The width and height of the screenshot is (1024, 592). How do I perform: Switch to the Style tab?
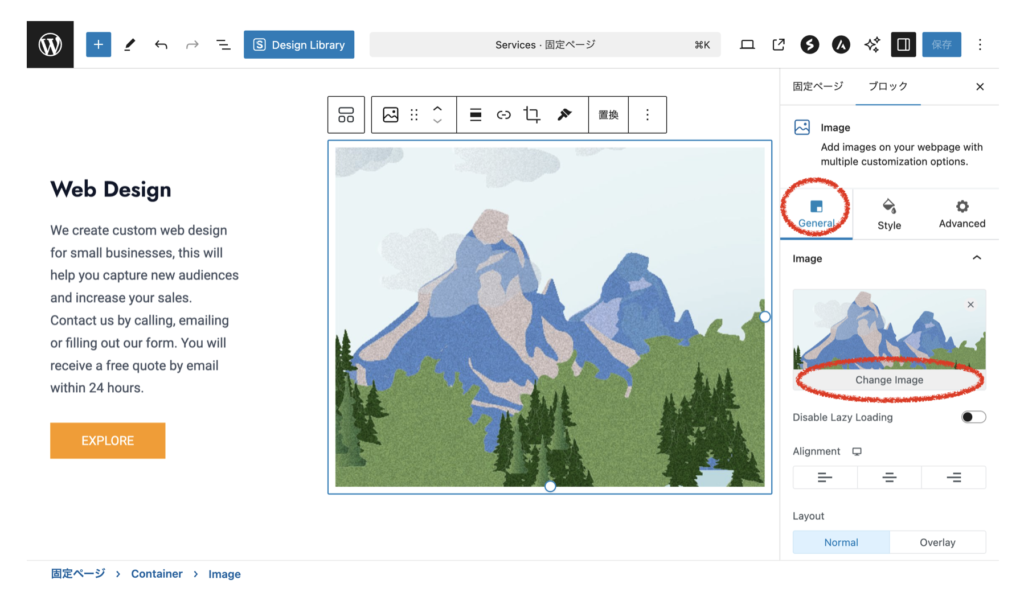click(889, 214)
